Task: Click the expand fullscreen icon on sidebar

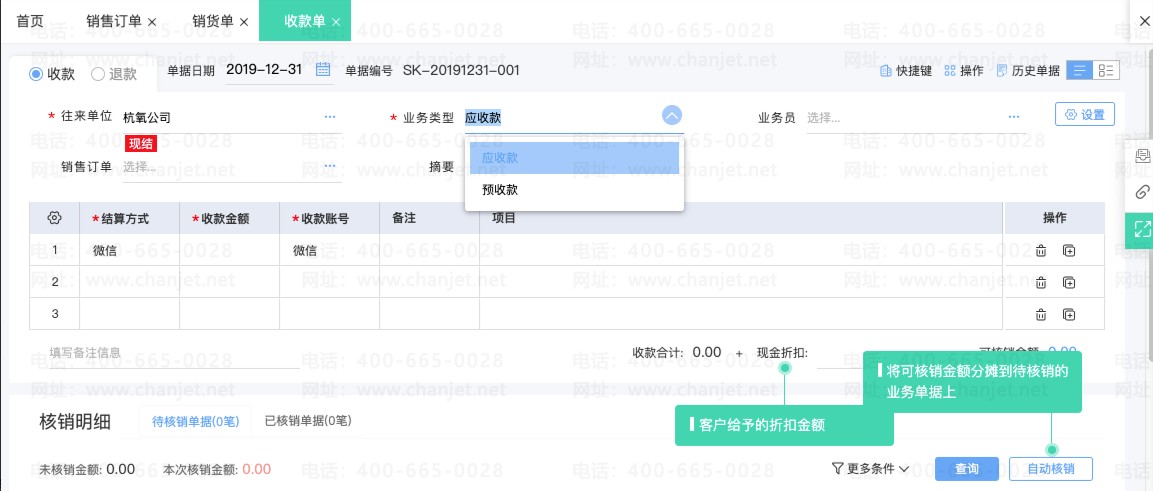Action: 1141,229
